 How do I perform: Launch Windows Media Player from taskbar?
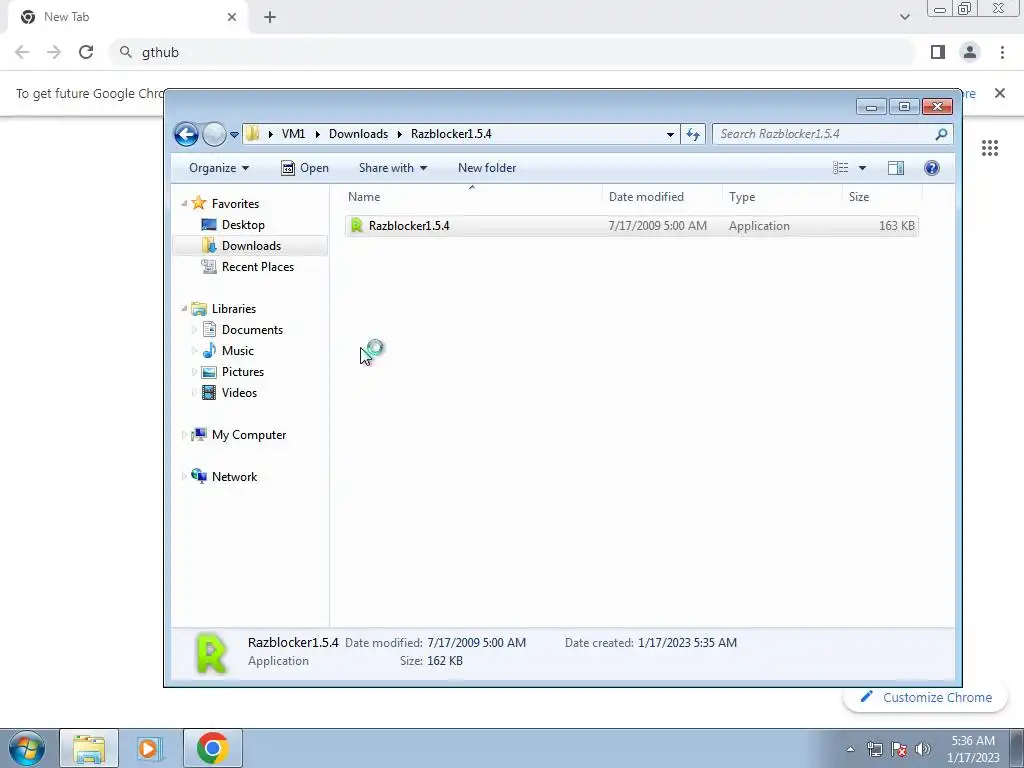(150, 748)
